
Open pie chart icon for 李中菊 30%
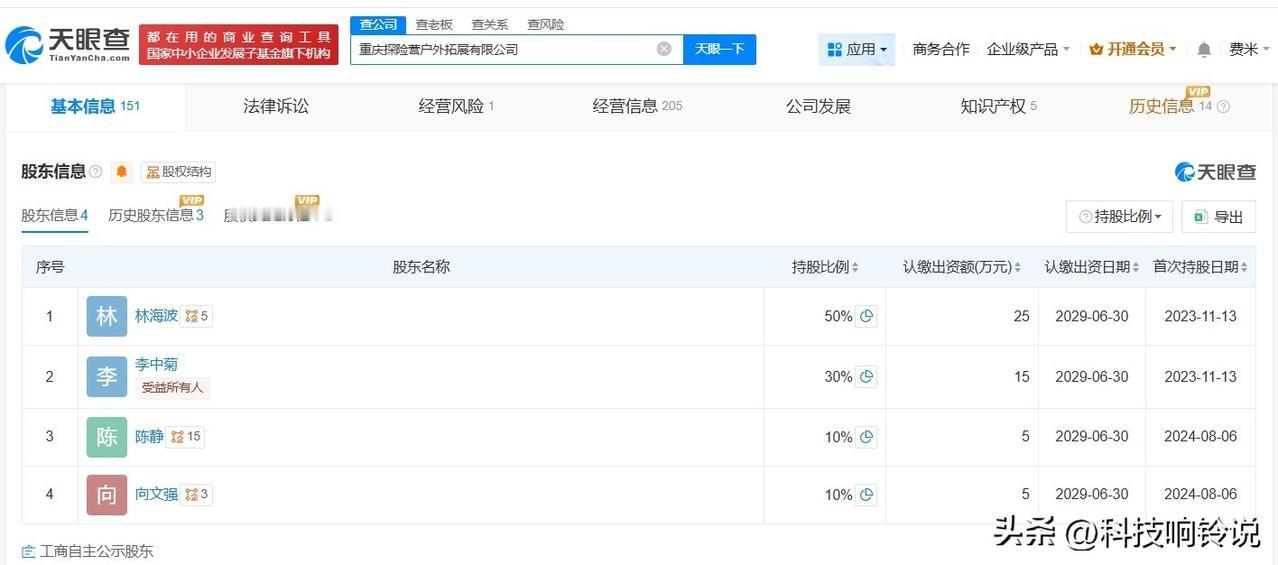coord(866,377)
